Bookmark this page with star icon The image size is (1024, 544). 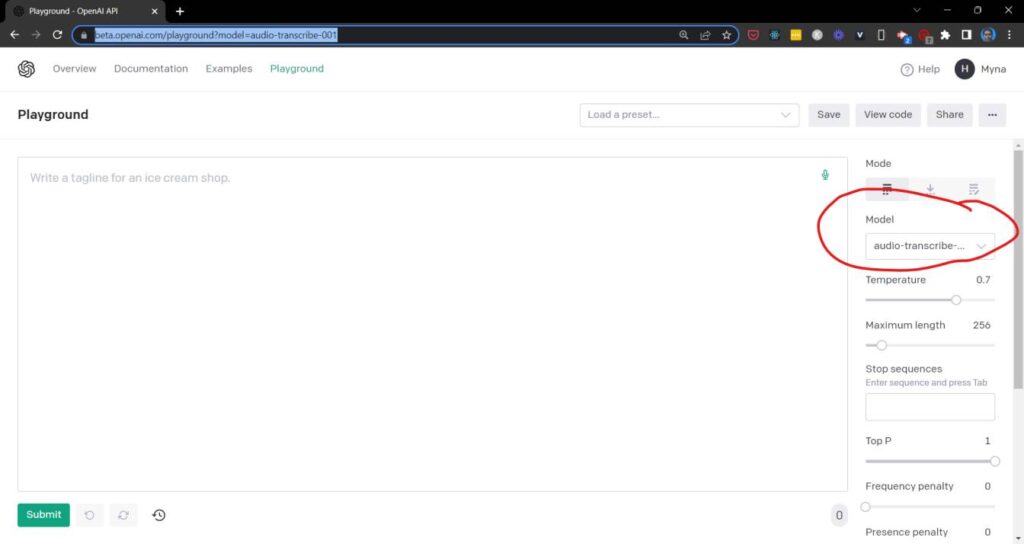tap(726, 35)
